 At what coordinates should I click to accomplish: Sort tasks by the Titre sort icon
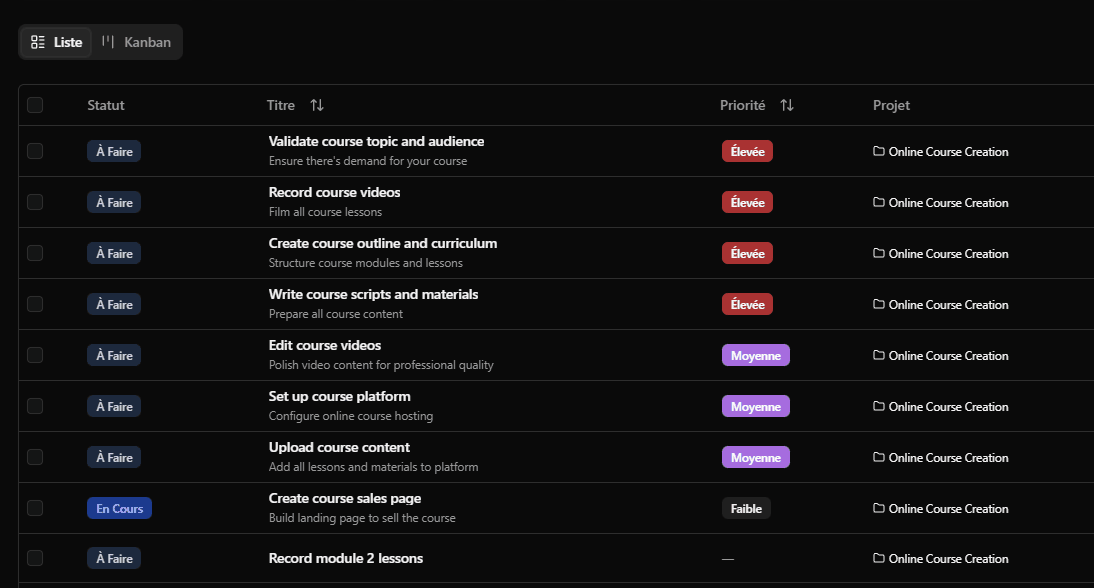[x=317, y=105]
